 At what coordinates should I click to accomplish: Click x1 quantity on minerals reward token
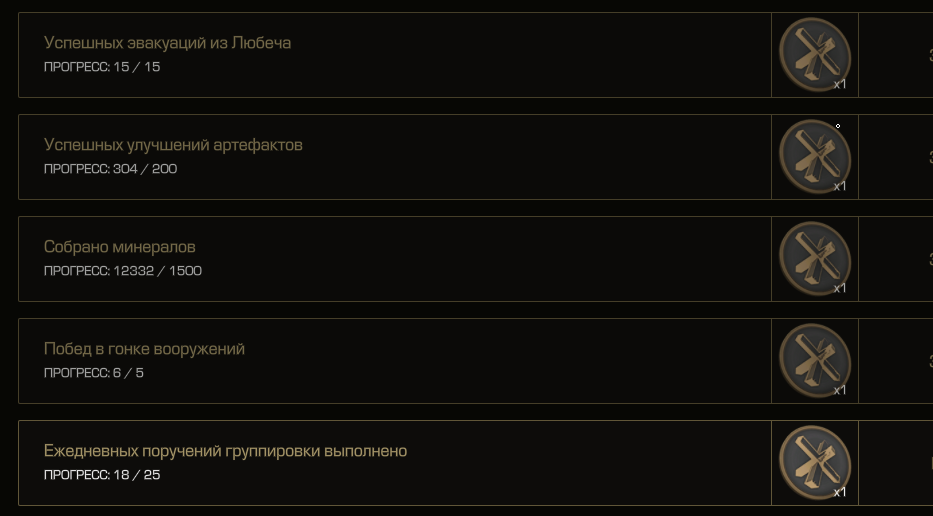[x=840, y=288]
